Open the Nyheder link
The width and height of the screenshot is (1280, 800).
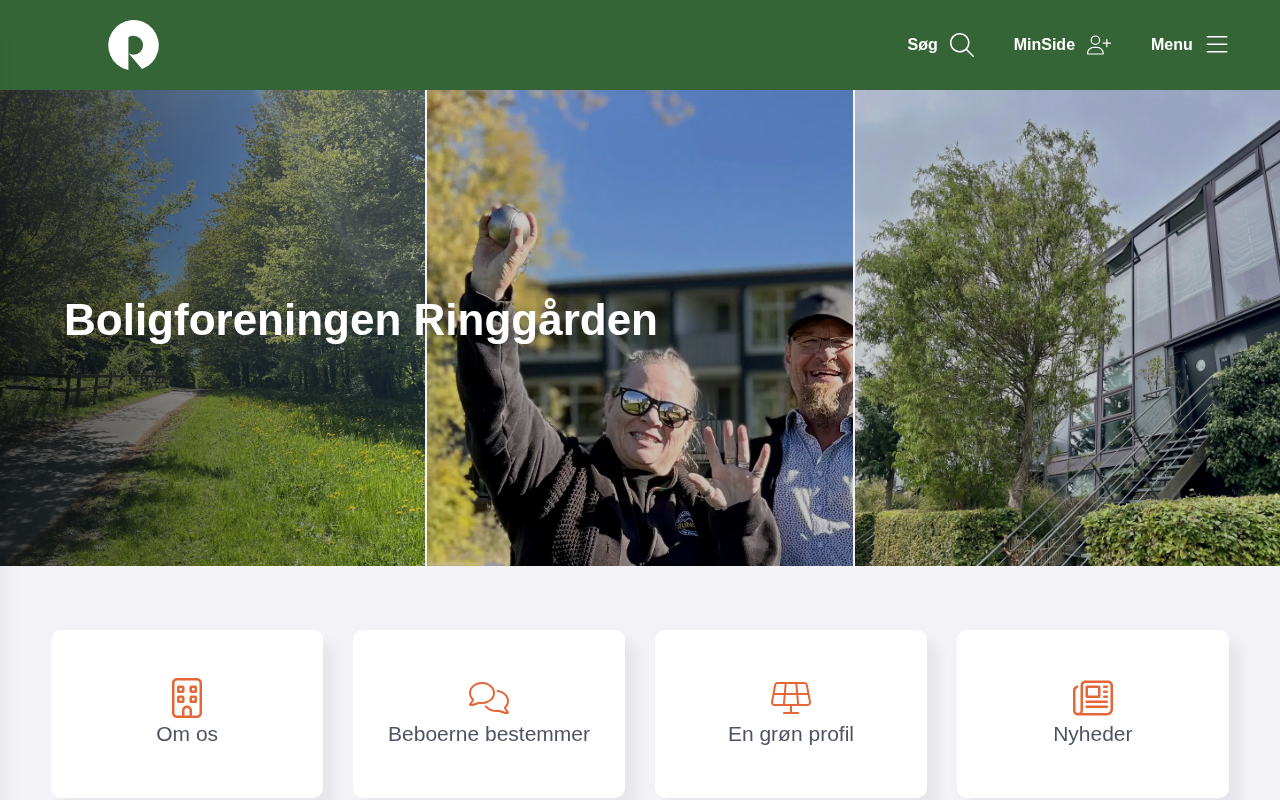1093,734
